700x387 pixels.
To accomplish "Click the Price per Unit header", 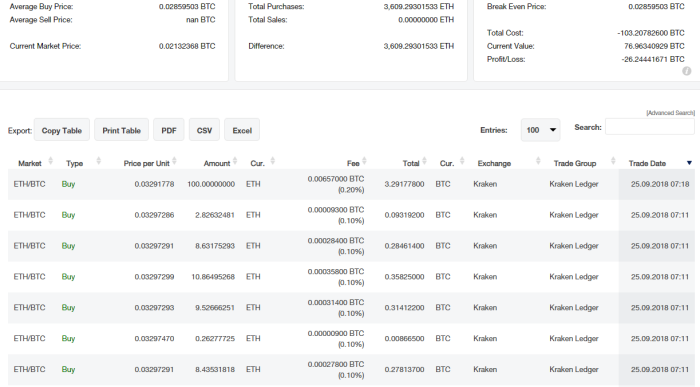I will pyautogui.click(x=146, y=163).
